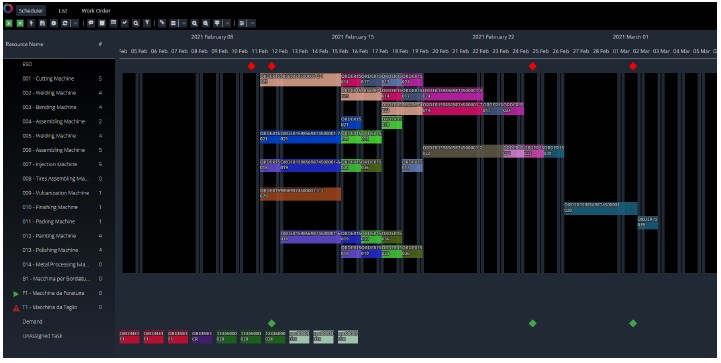
Task: Open the last dropdown arrow in toolbar
Action: coord(252,23)
